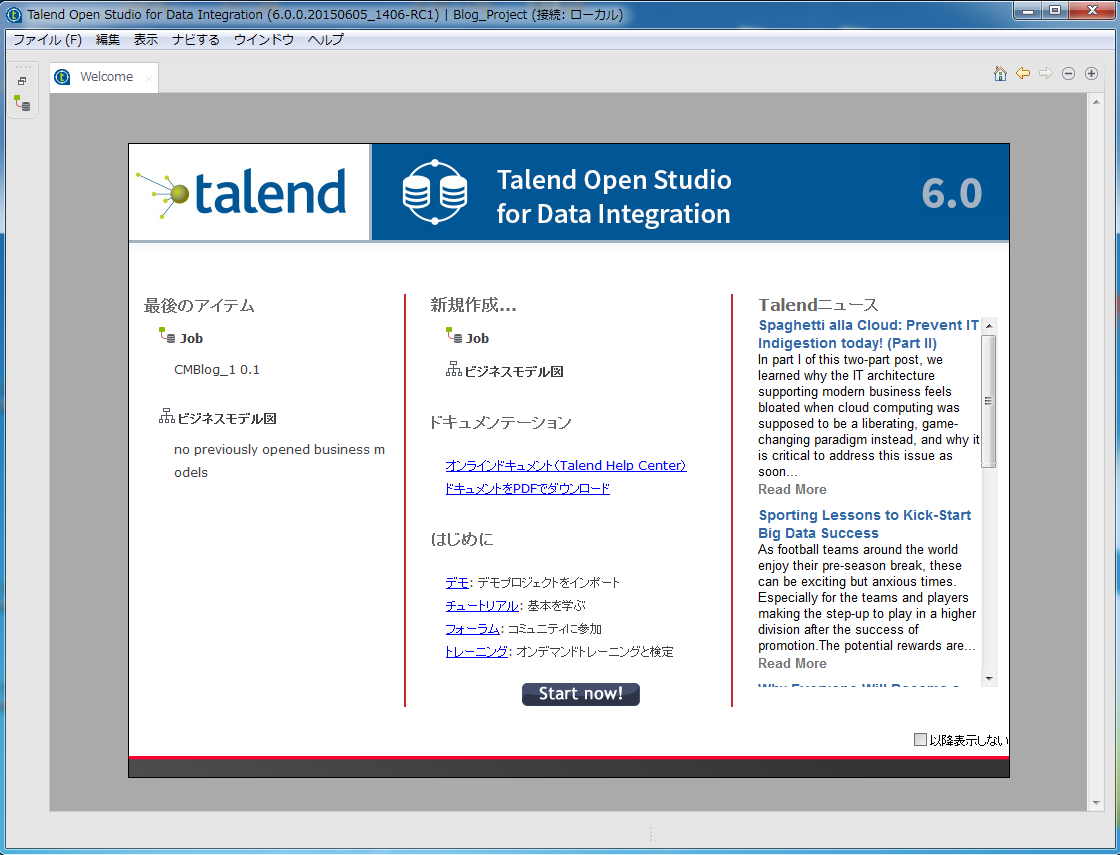The height and width of the screenshot is (855, 1120).
Task: Click the Start now! button
Action: (580, 694)
